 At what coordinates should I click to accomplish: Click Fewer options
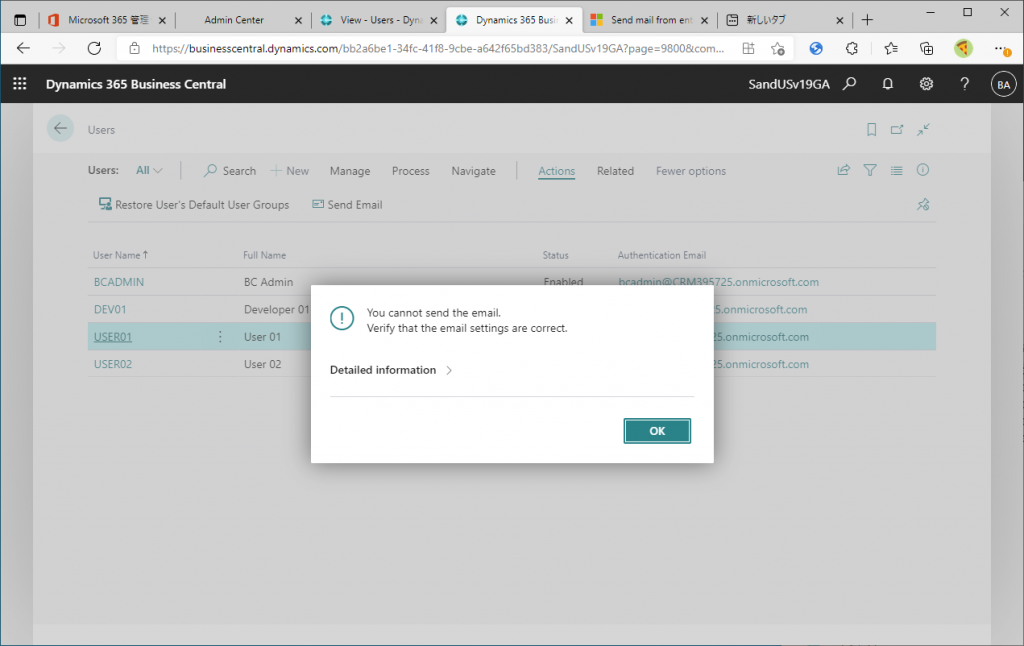(691, 170)
